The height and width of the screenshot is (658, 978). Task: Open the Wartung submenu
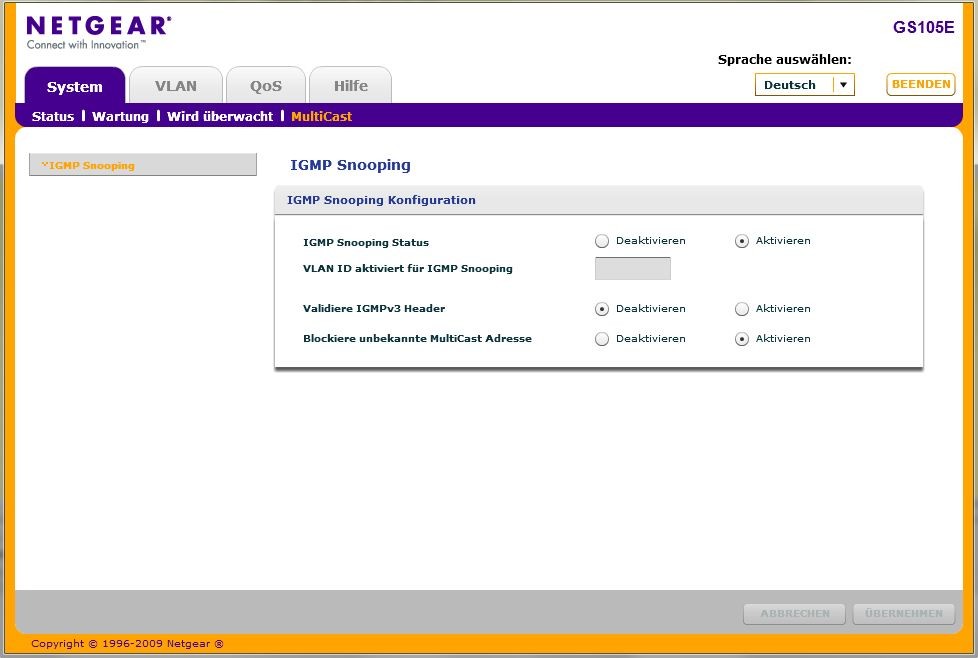tap(120, 116)
